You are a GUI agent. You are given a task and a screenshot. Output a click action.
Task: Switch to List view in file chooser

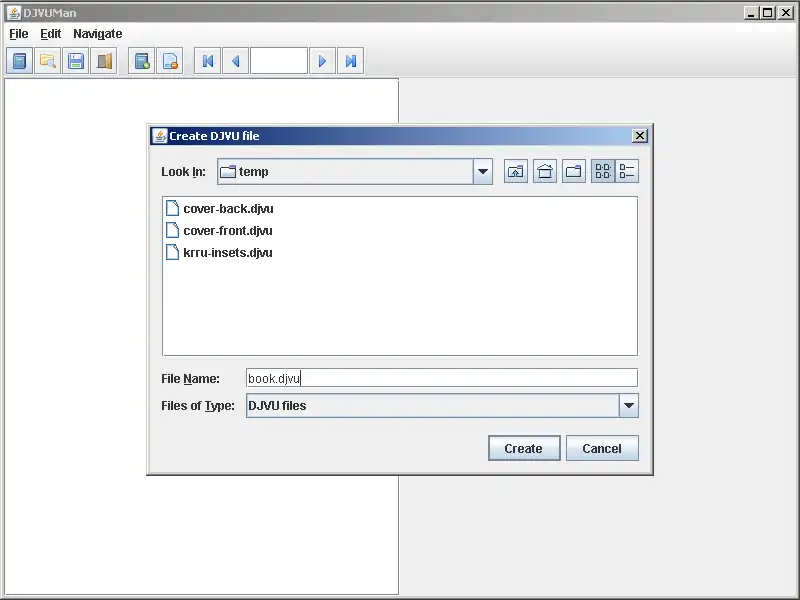pyautogui.click(x=603, y=171)
